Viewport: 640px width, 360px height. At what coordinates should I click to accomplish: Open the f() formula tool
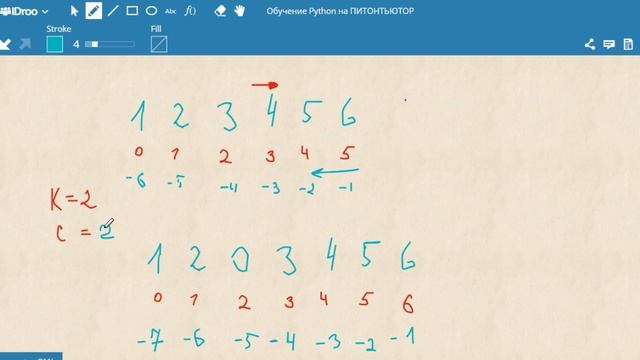pyautogui.click(x=190, y=11)
